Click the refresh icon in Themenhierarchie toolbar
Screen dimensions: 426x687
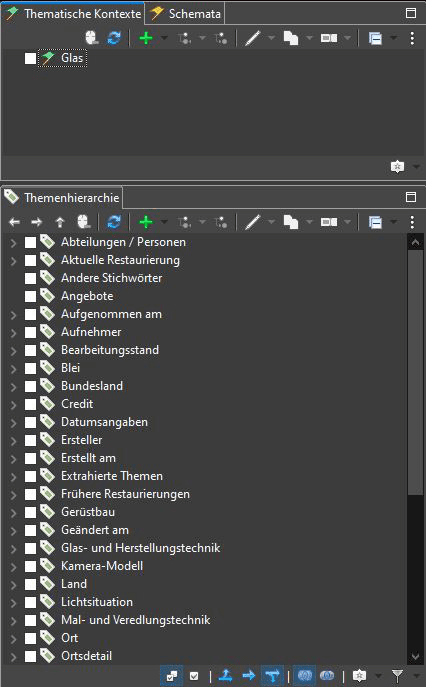(x=114, y=222)
